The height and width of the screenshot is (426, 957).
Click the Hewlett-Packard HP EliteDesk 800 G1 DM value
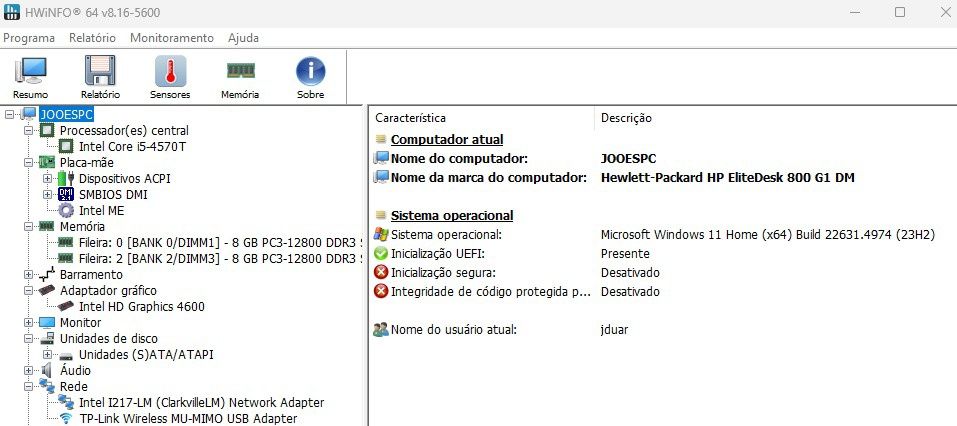(x=728, y=178)
